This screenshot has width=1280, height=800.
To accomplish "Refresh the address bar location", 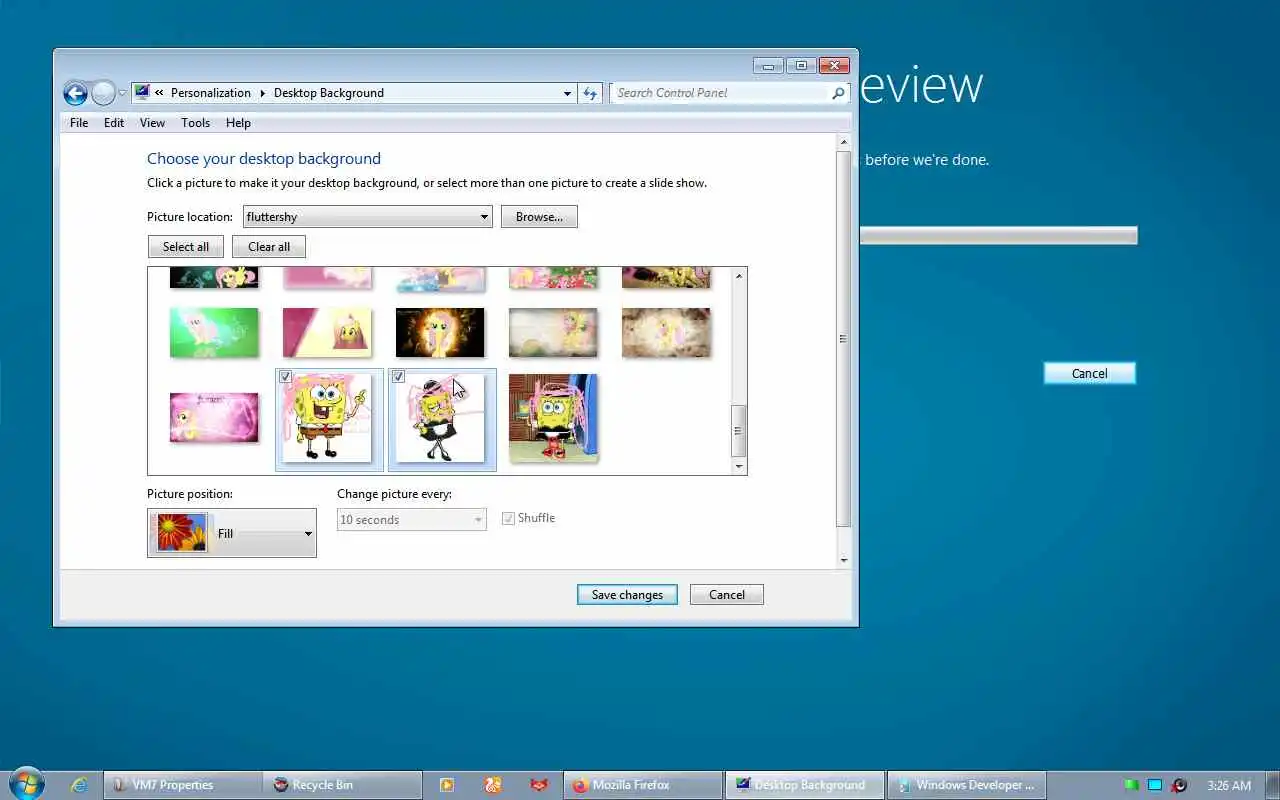I will click(x=590, y=93).
